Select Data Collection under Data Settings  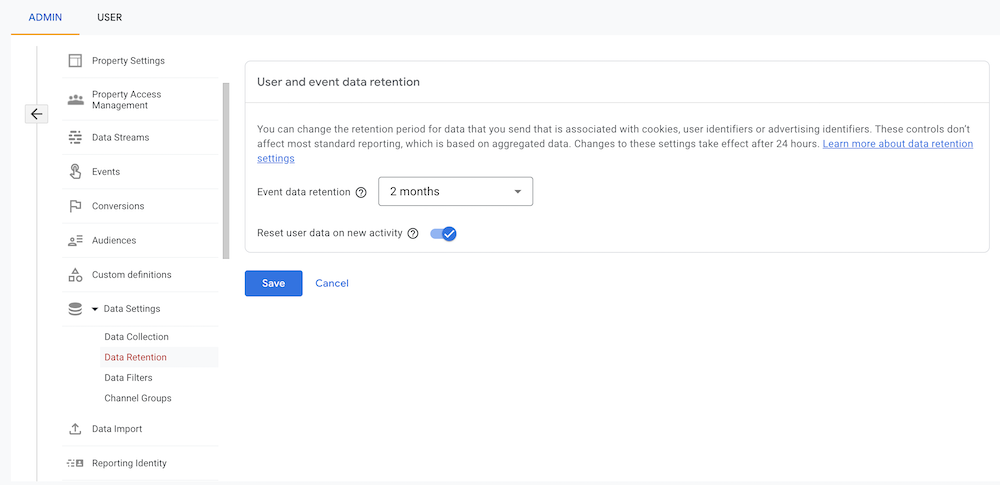136,337
